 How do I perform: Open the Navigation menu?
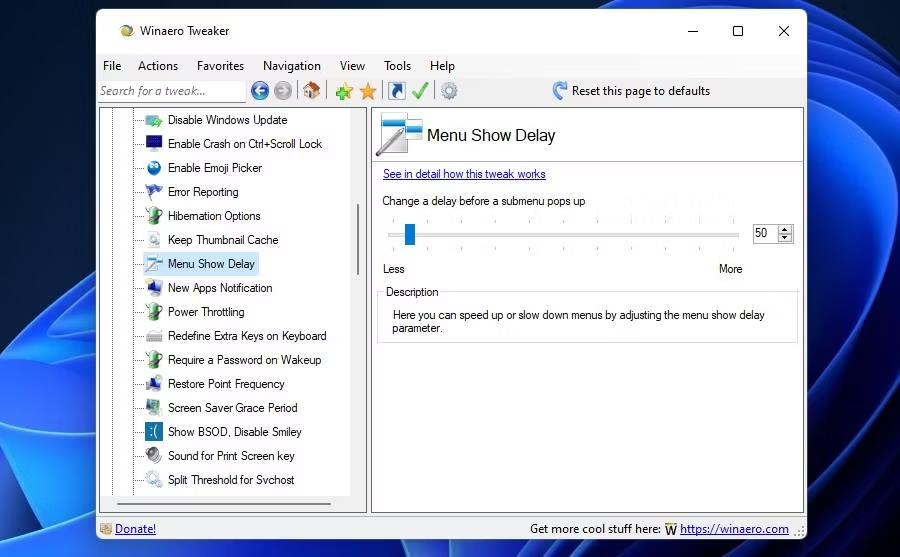[x=292, y=66]
